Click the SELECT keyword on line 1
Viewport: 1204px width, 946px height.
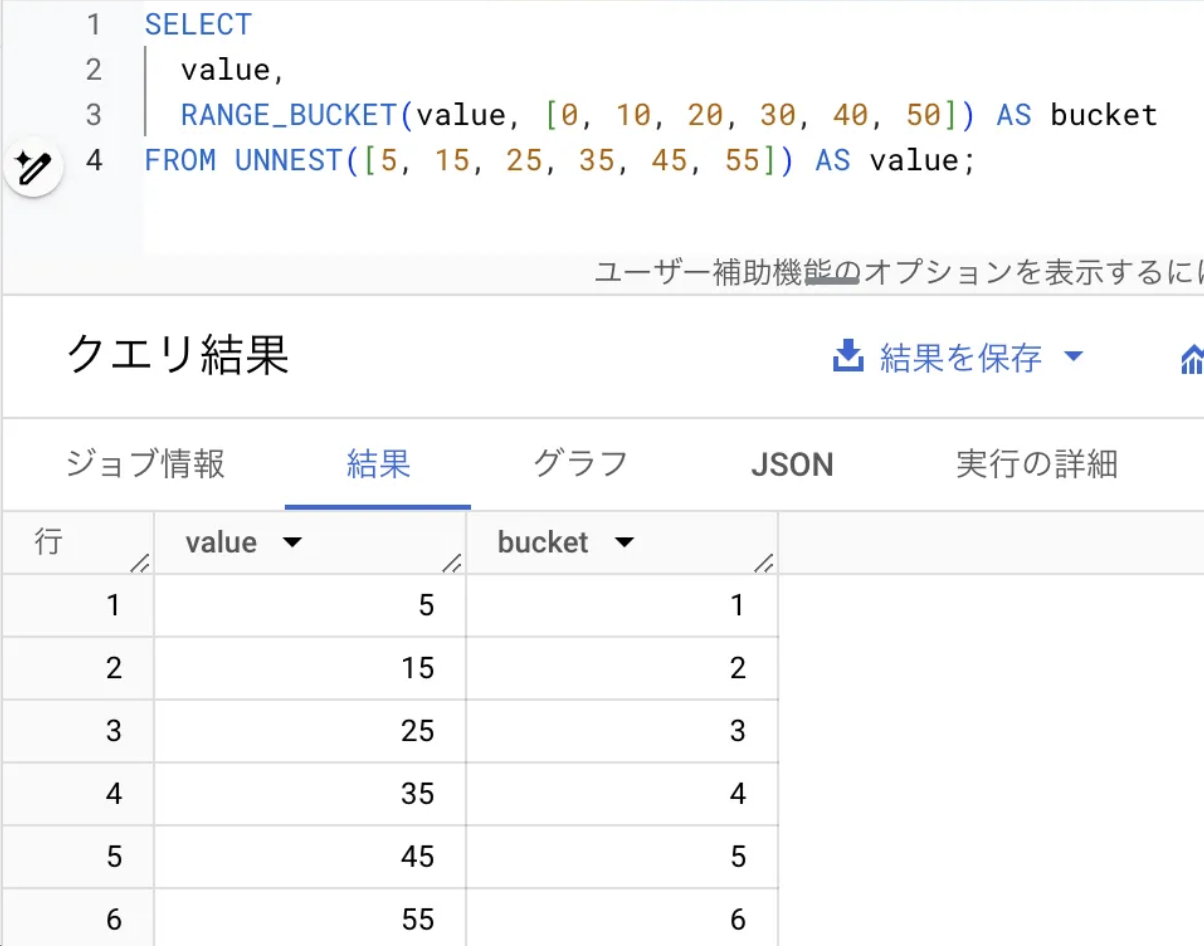(x=198, y=24)
